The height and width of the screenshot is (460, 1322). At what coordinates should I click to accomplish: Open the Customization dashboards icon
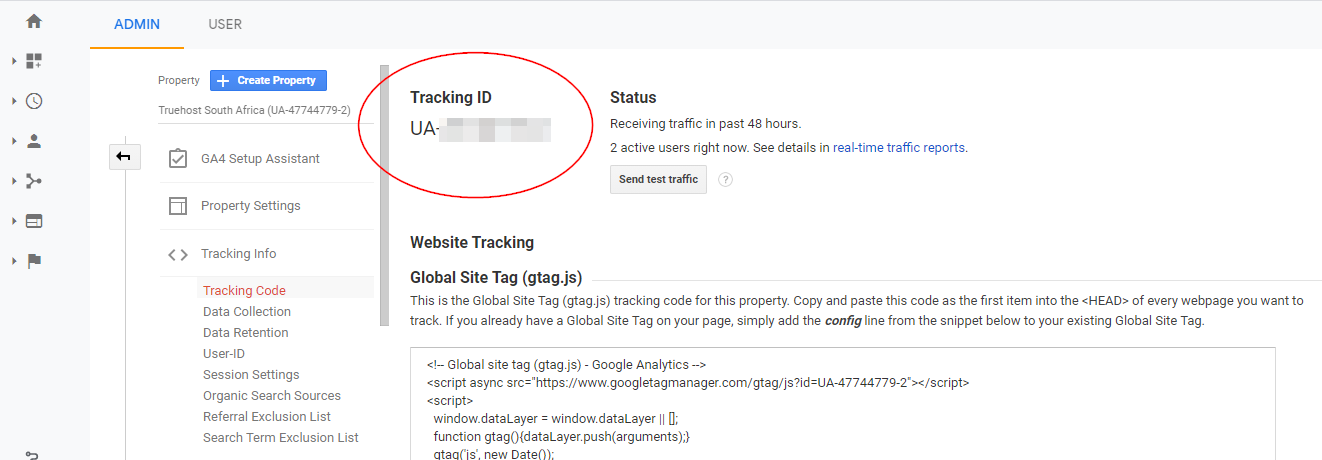pos(34,61)
